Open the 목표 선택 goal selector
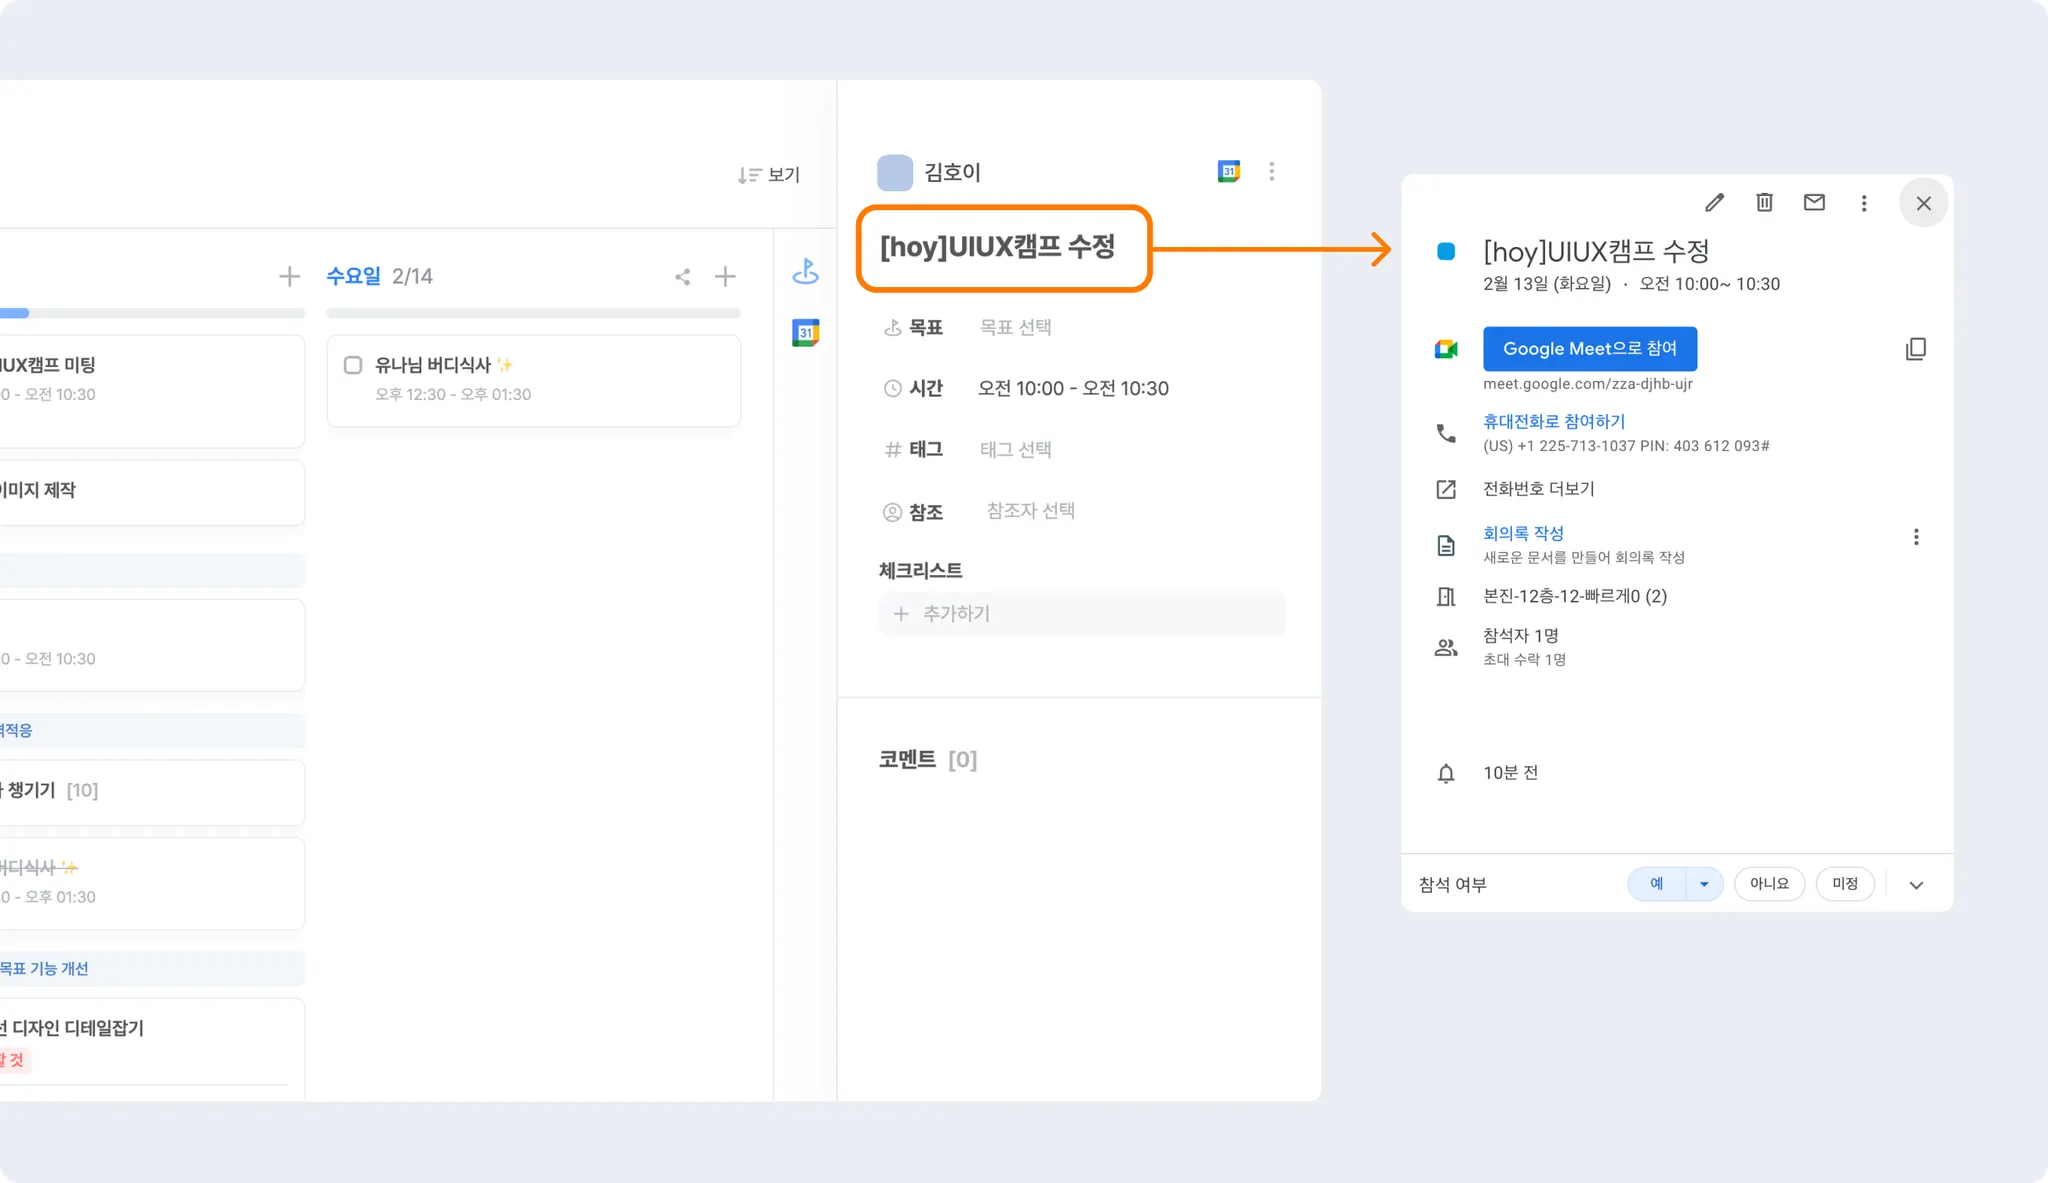 coord(1015,327)
